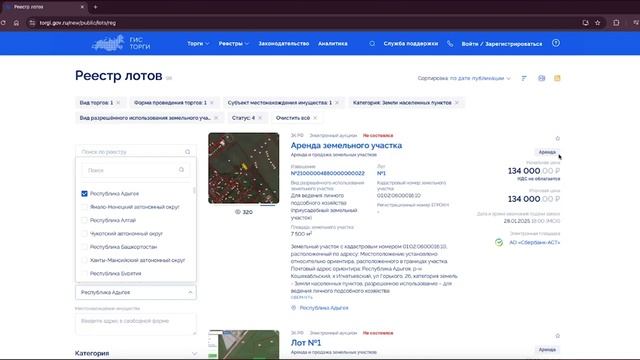Click Войти / Зарегистрироваться
The image size is (640, 360).
point(502,44)
